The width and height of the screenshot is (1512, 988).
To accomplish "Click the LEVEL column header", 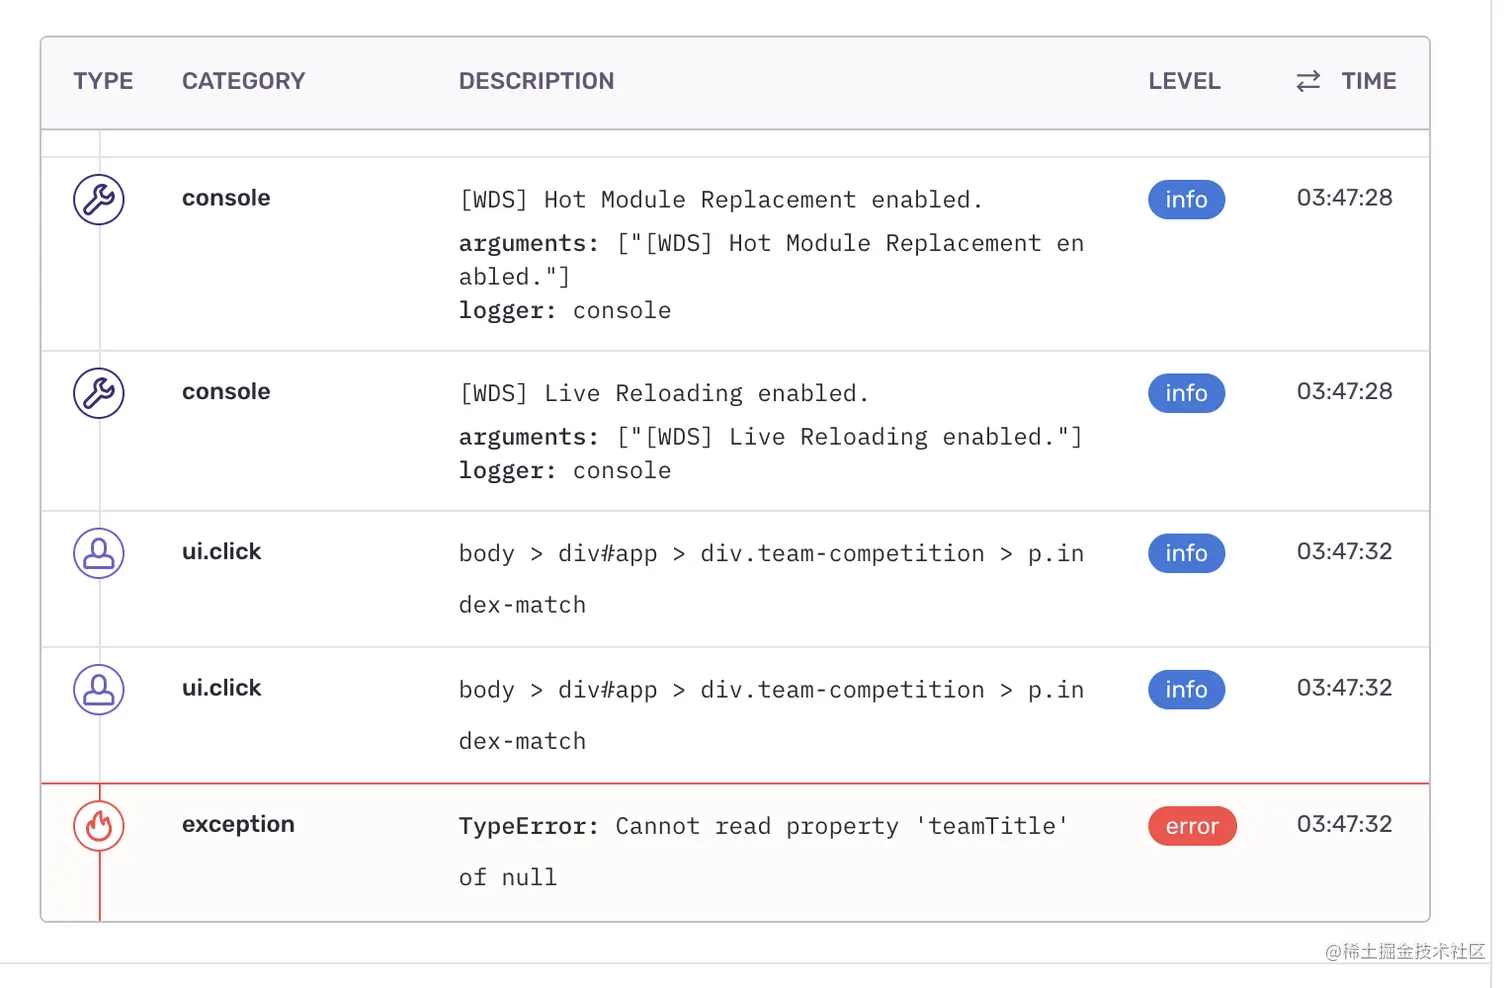I will [x=1184, y=81].
